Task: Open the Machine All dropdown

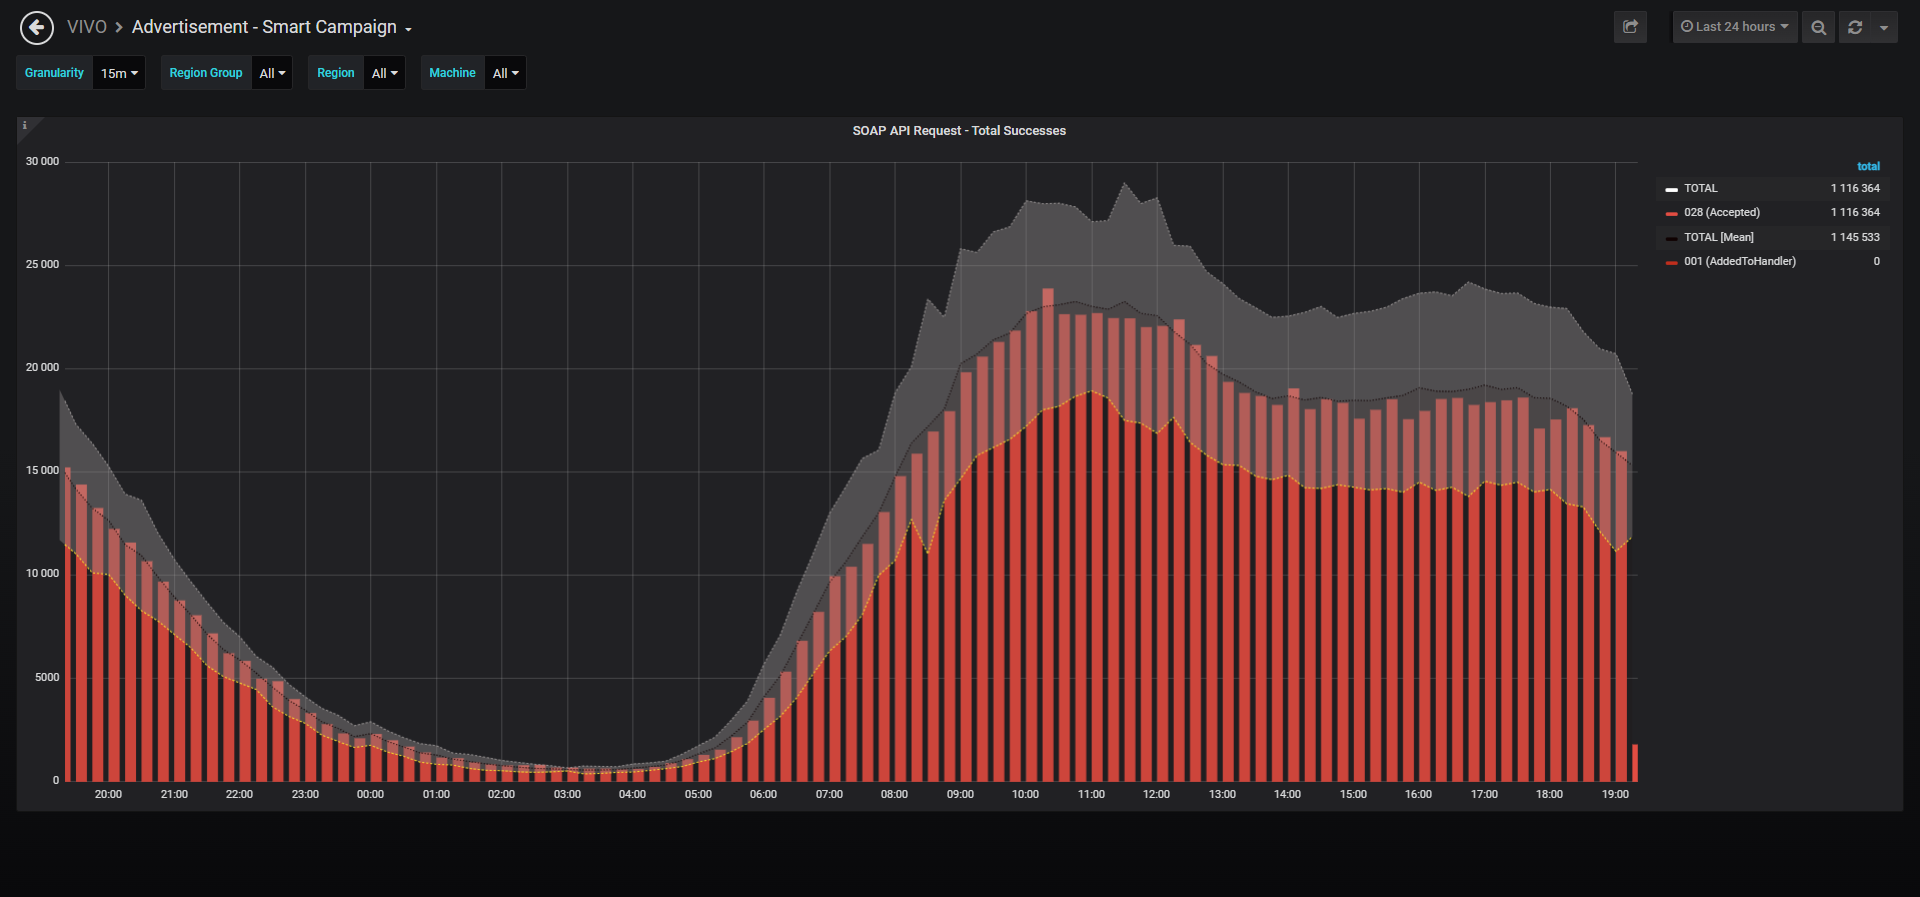Action: click(x=505, y=73)
